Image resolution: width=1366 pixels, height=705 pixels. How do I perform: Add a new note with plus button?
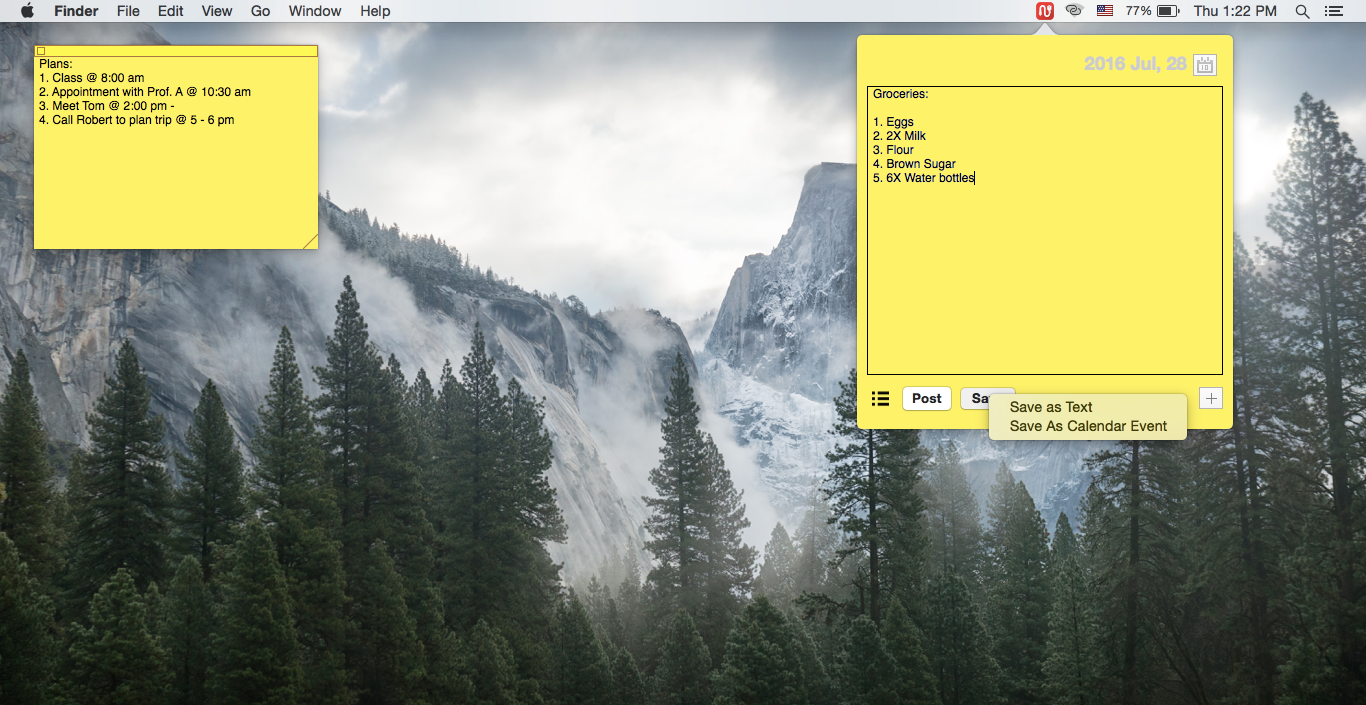click(x=1211, y=399)
